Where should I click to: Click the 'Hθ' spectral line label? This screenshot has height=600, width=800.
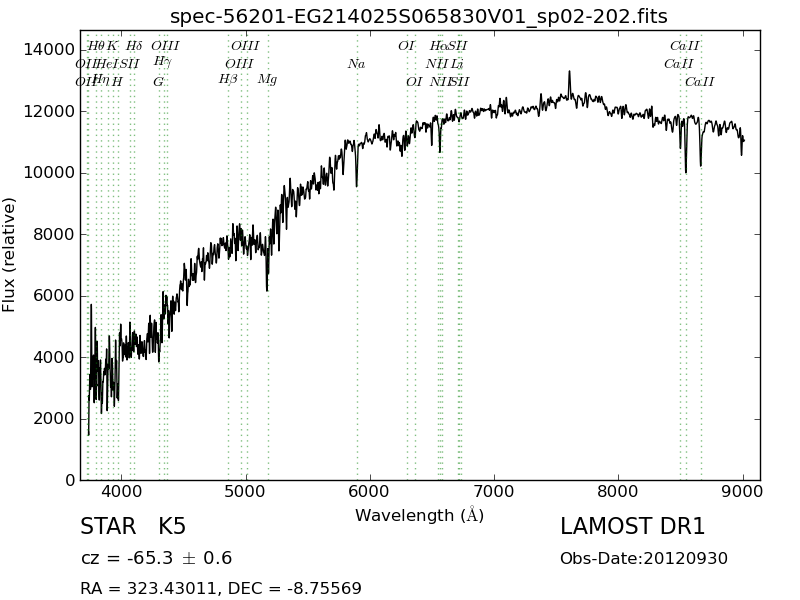click(x=95, y=46)
